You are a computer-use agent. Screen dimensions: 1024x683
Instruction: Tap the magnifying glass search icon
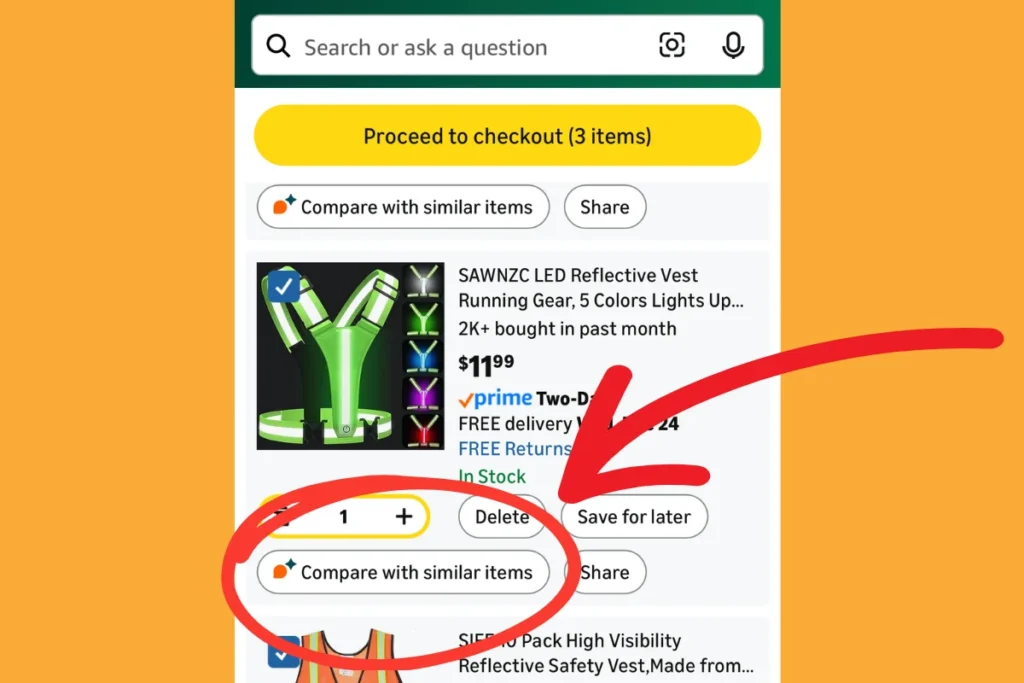pos(278,46)
